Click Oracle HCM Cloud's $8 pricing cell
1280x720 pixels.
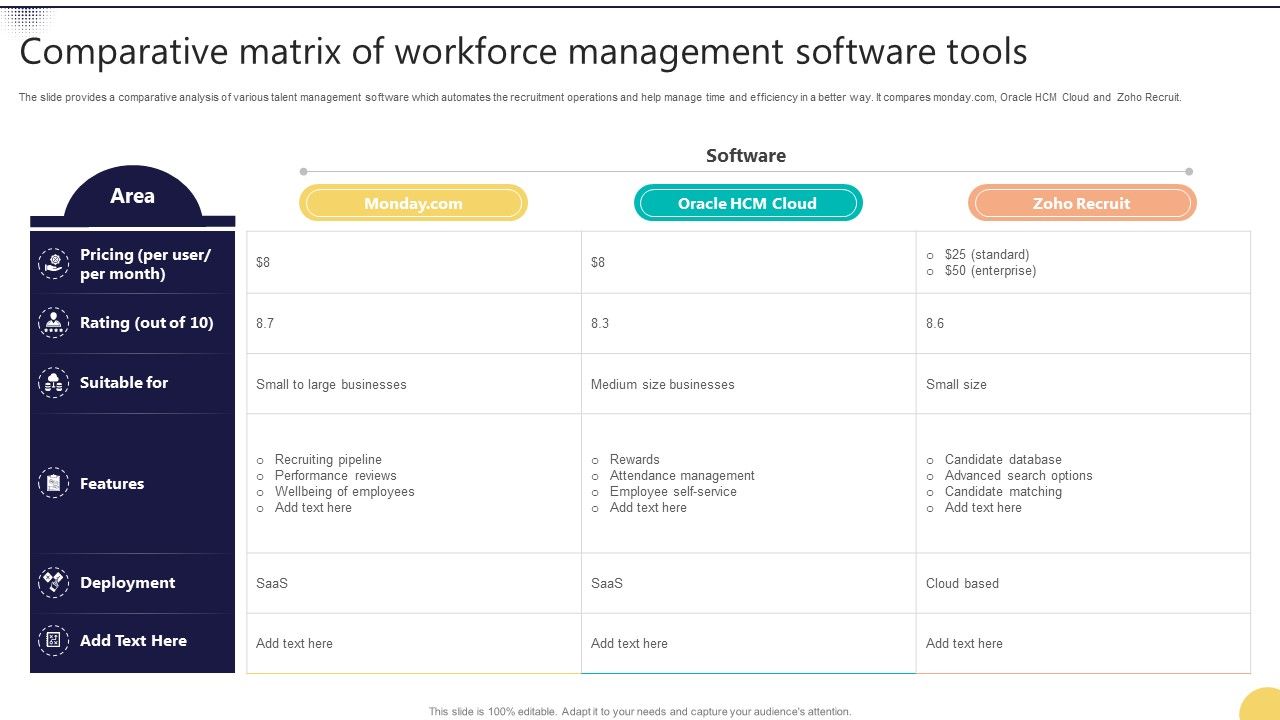click(749, 263)
